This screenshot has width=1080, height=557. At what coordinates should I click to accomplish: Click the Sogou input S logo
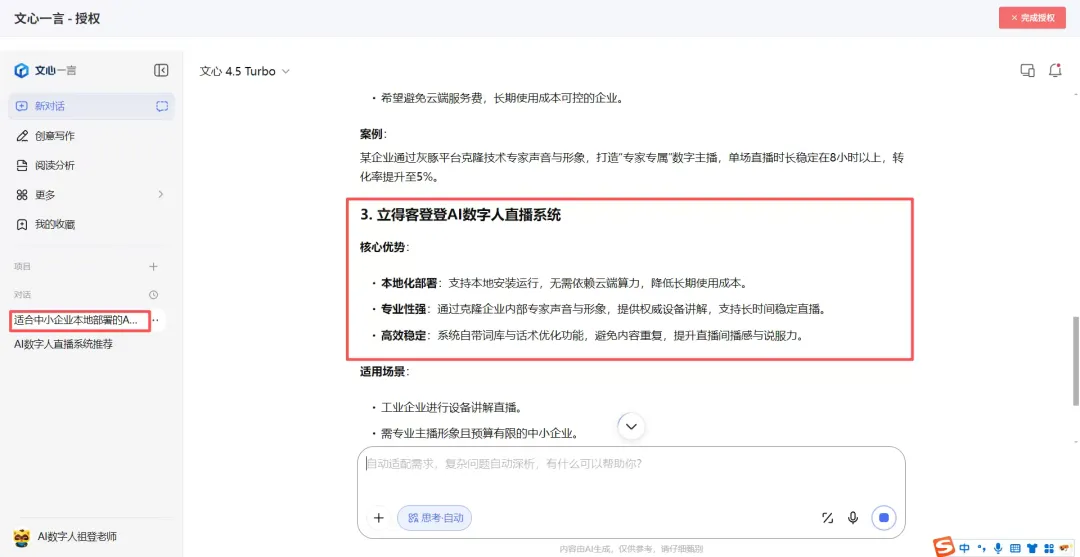(946, 547)
